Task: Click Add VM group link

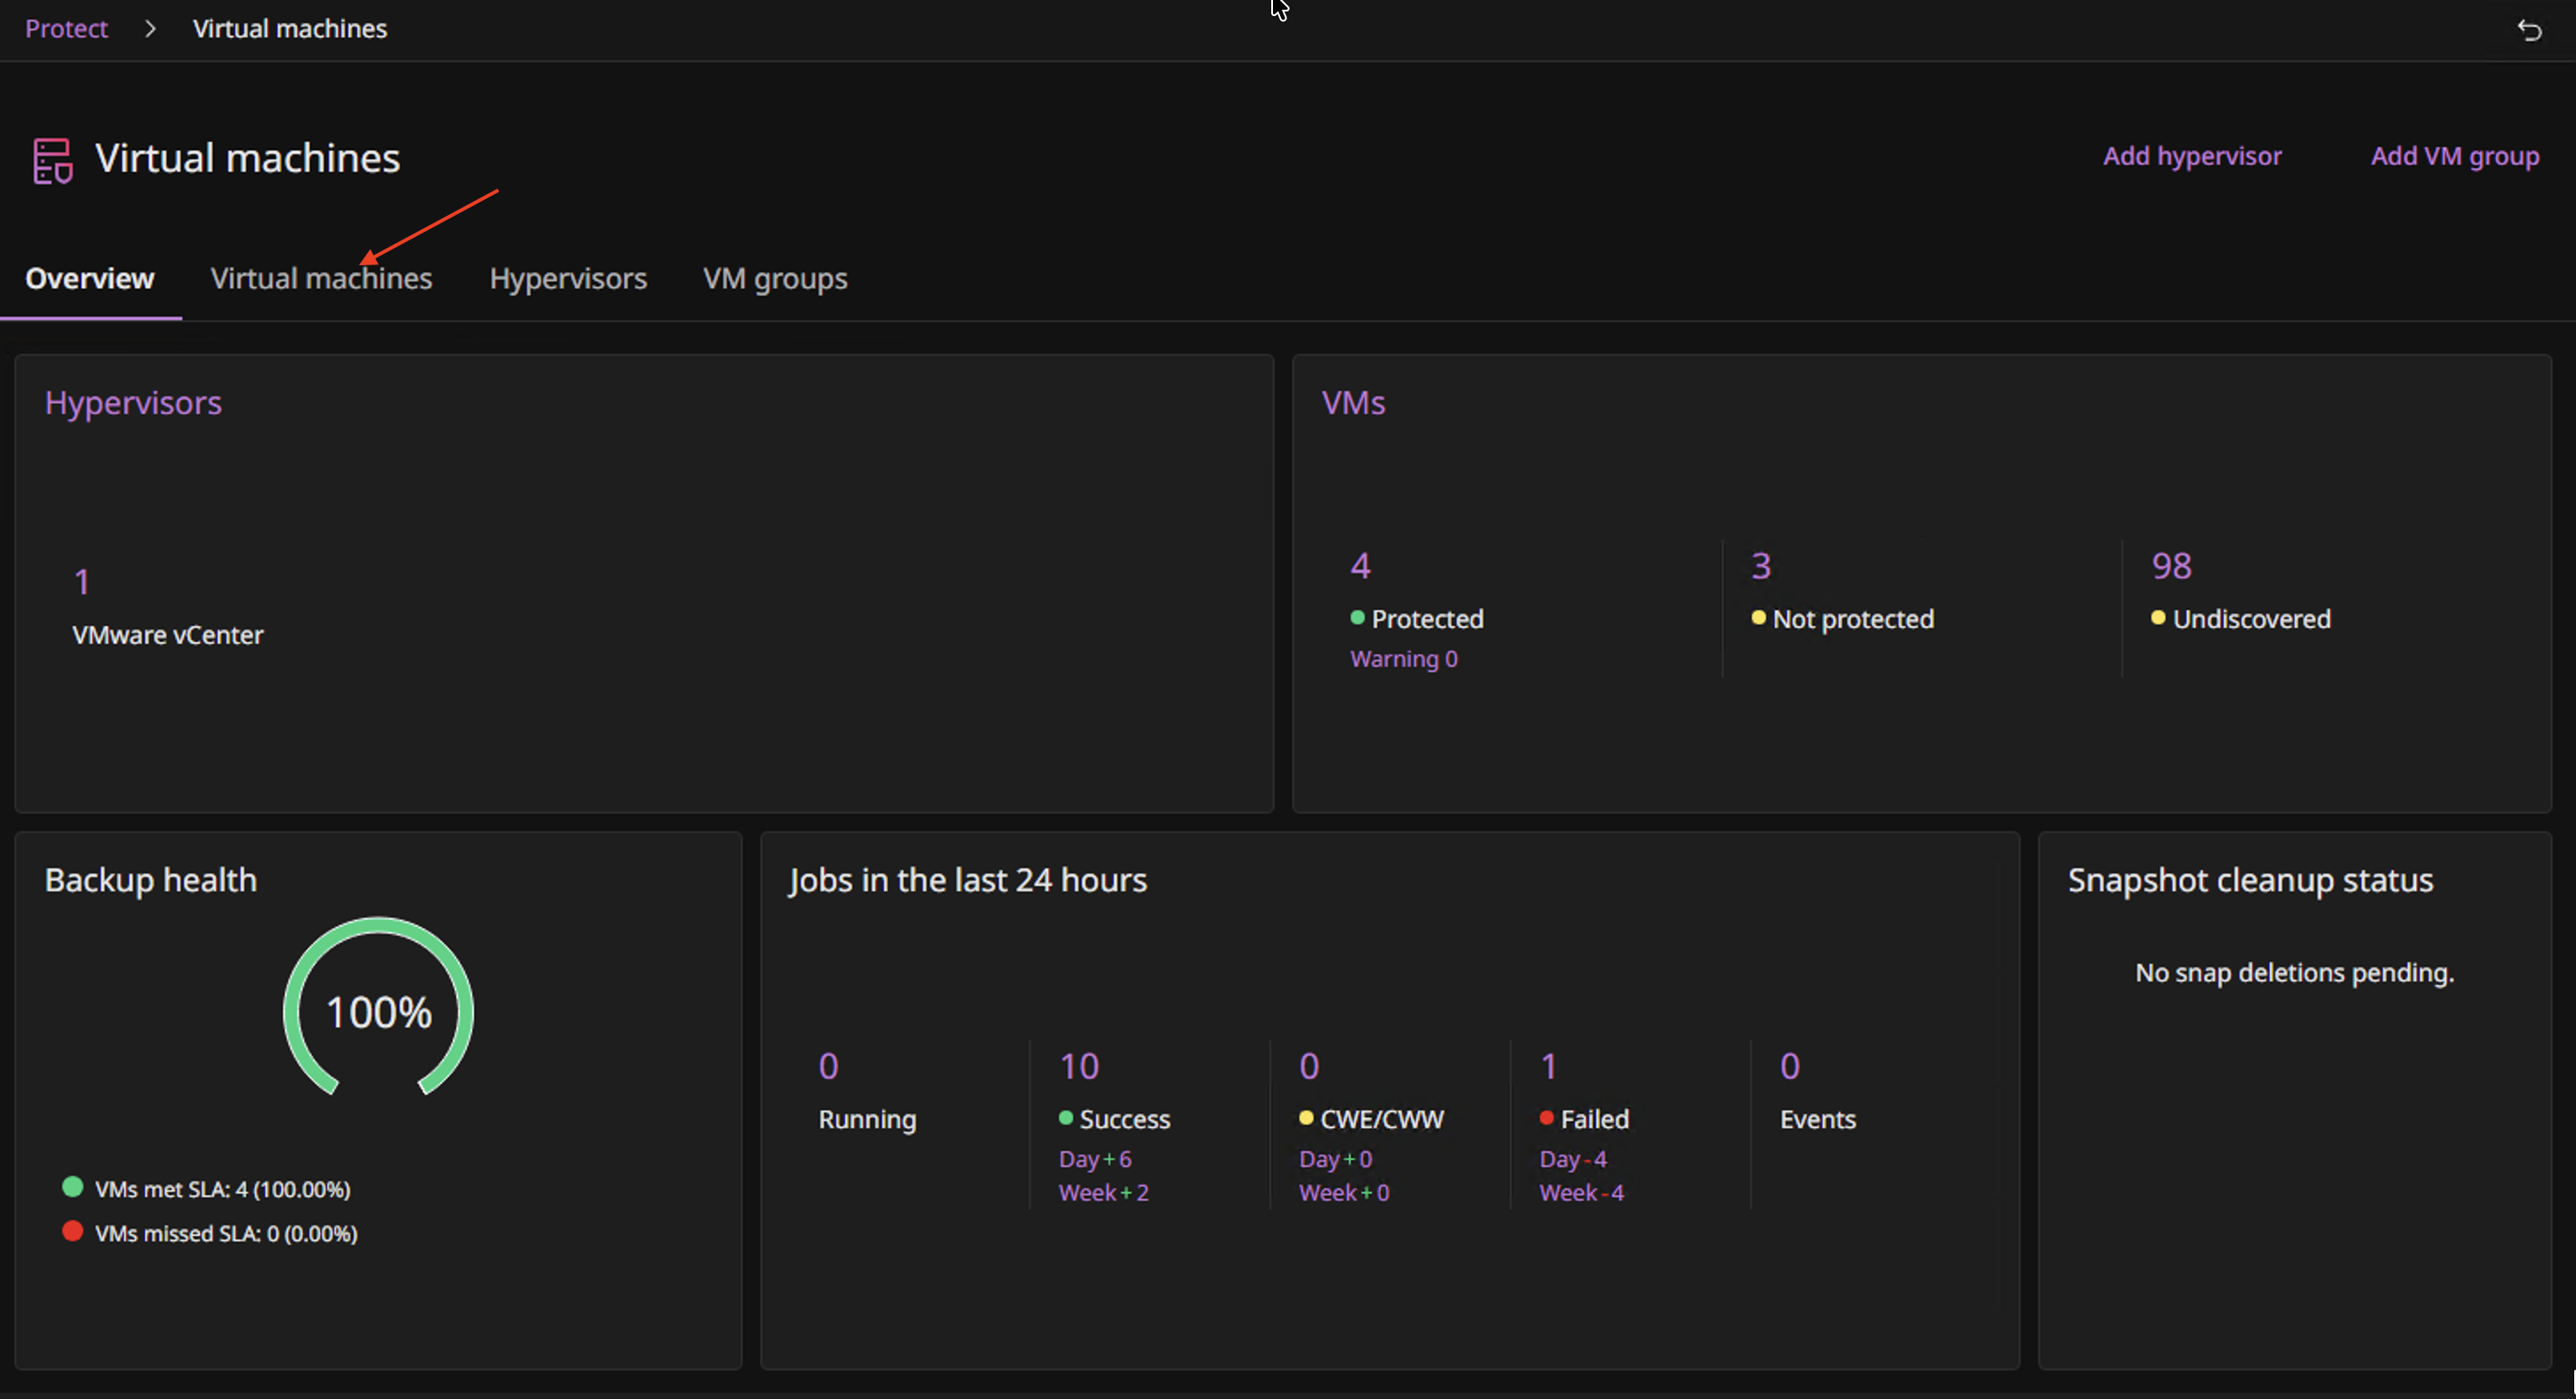Action: (x=2455, y=156)
